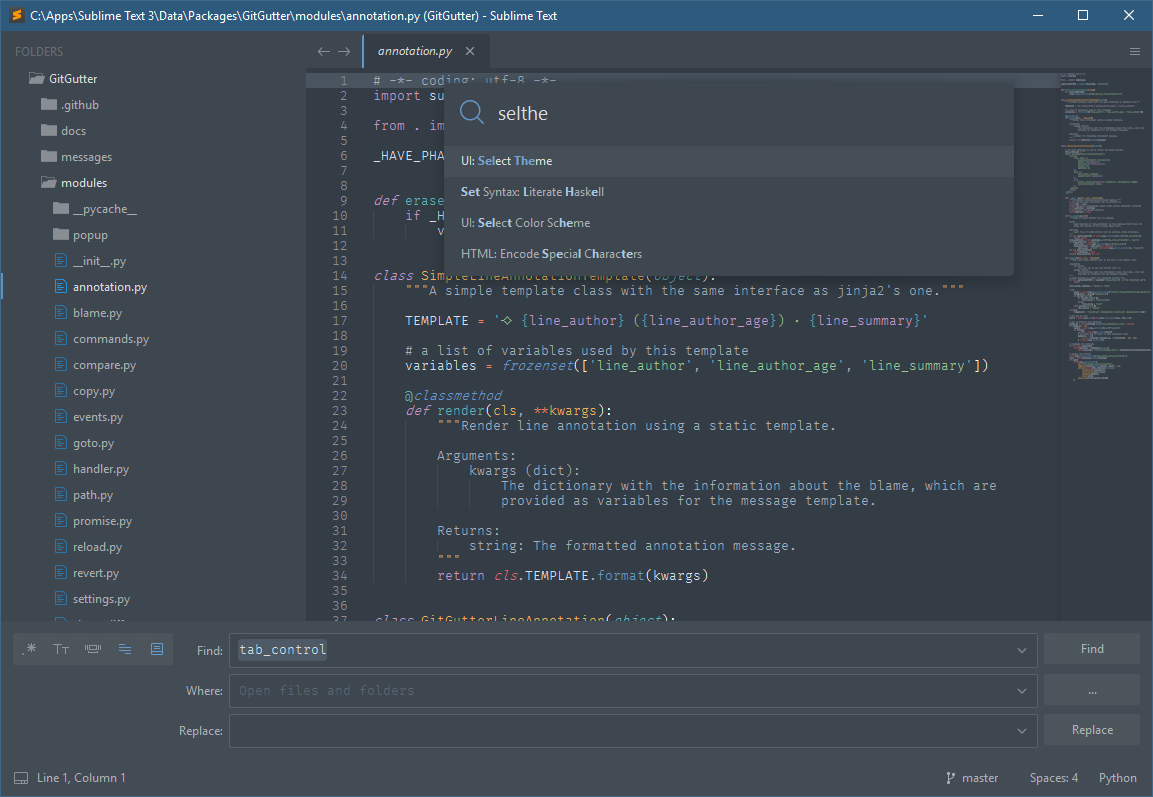Select Set Syntax: Literate Haskell entry
The height and width of the screenshot is (797, 1153).
[x=729, y=192]
